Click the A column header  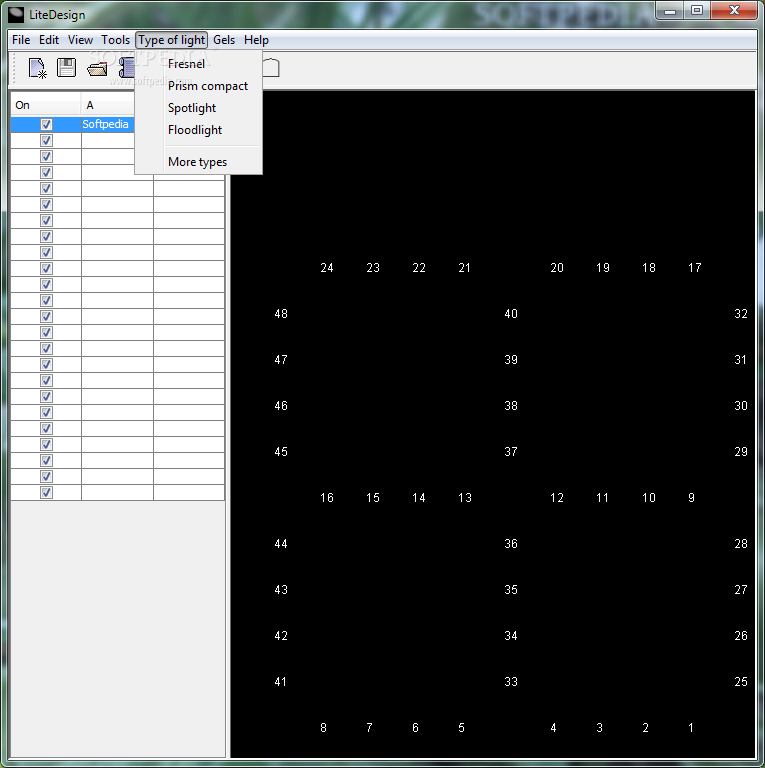[107, 105]
